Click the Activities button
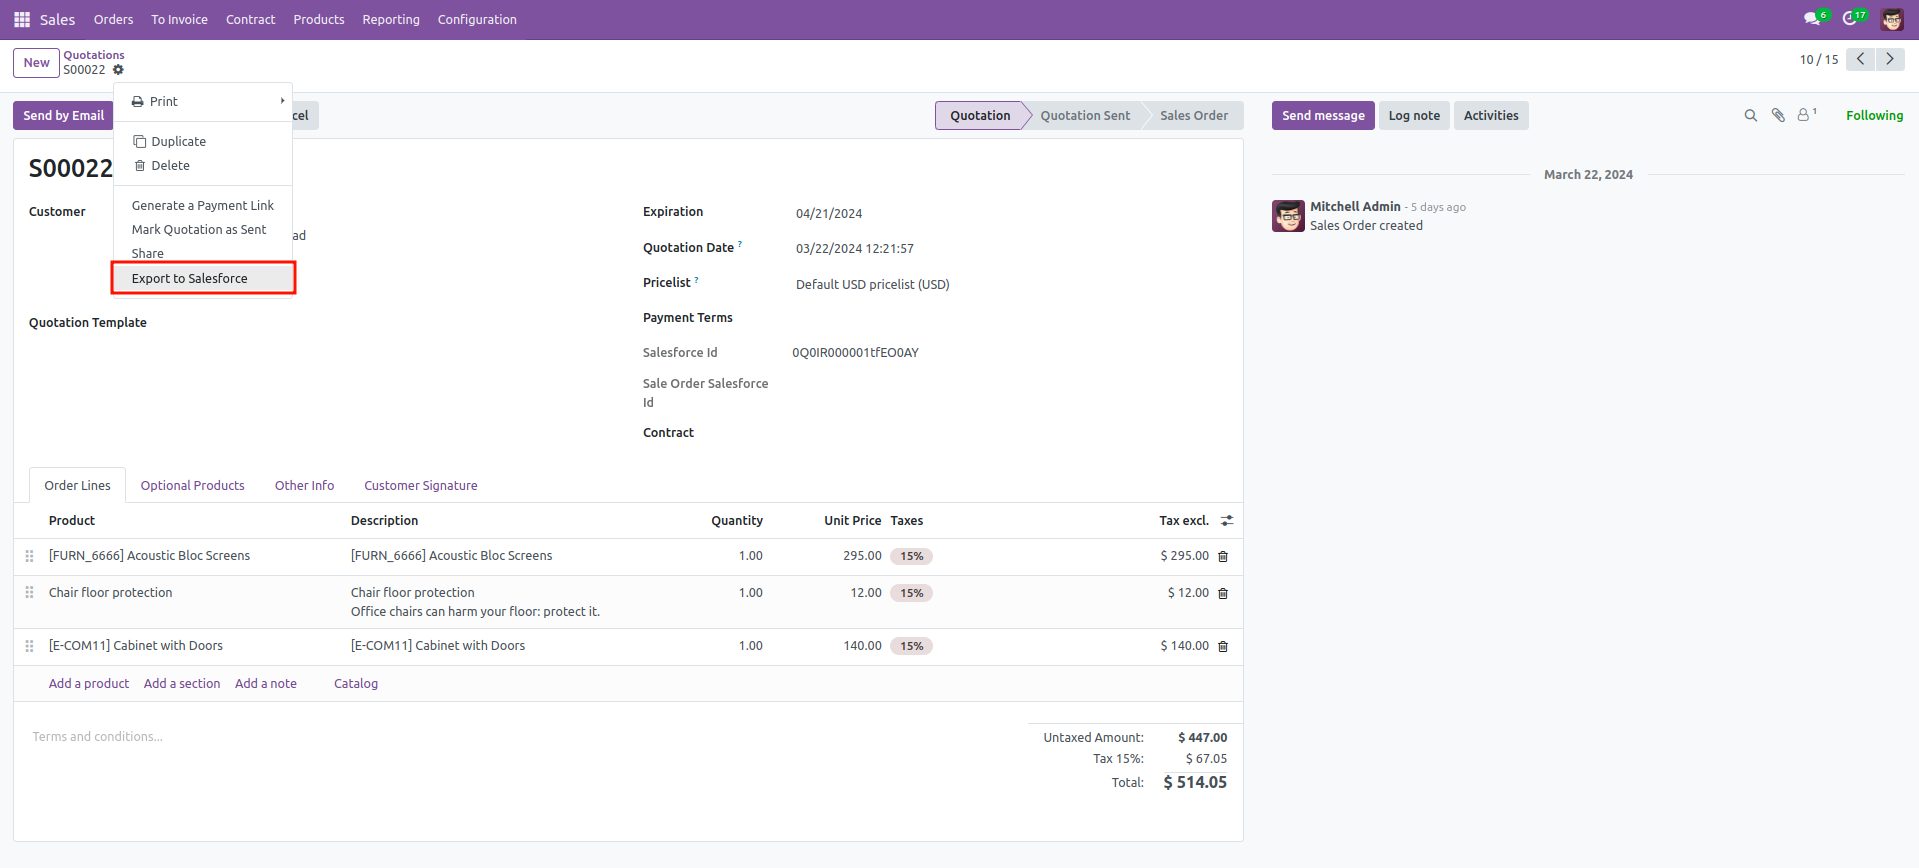 [x=1491, y=116]
